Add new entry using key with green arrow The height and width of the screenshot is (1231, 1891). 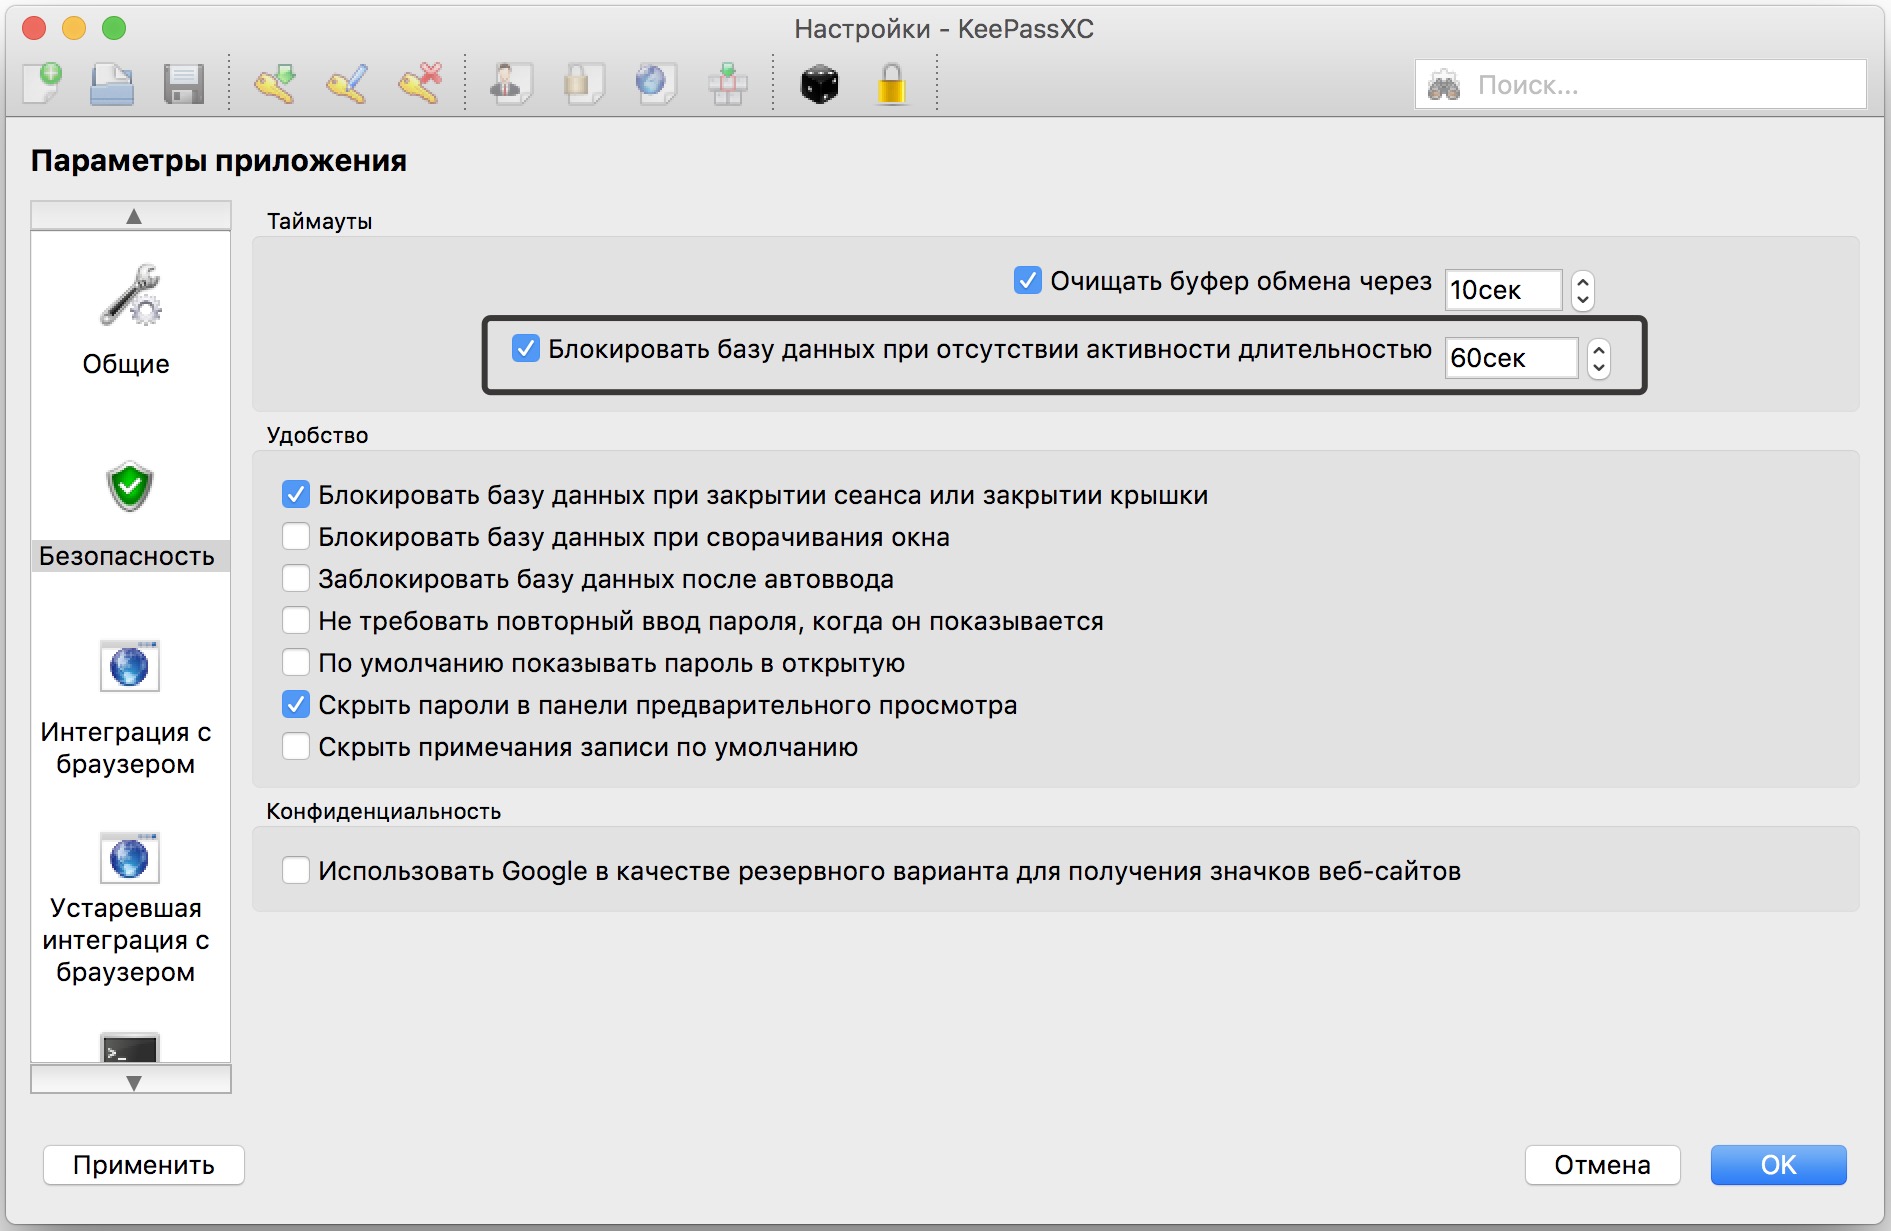[x=275, y=84]
